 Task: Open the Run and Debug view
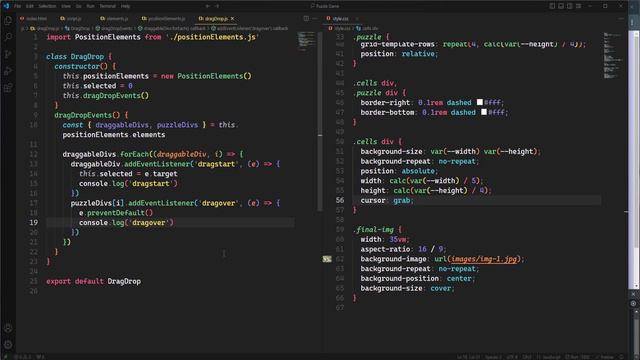tap(8, 71)
